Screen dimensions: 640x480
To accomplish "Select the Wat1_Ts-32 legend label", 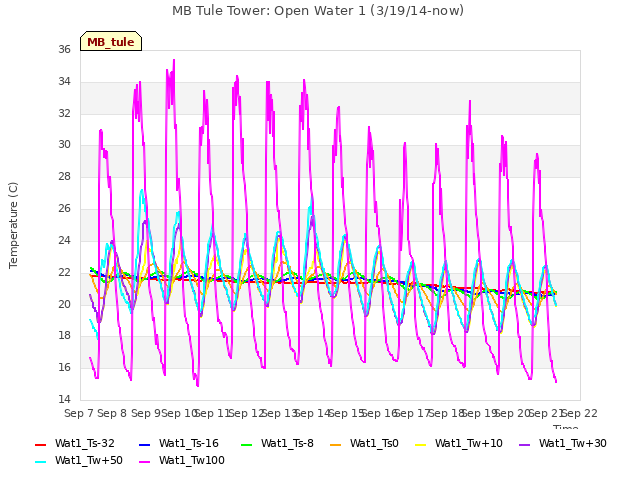I will [x=85, y=443].
